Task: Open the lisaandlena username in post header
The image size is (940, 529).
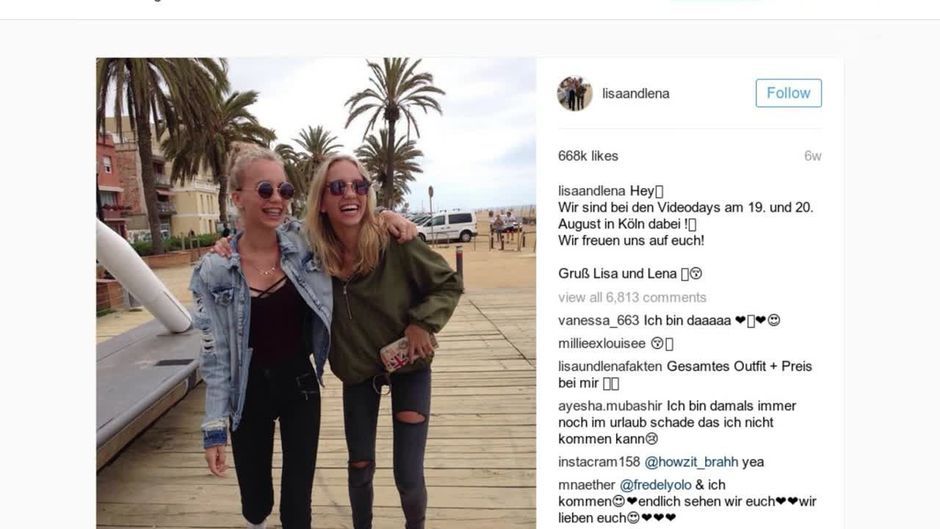Action: (635, 94)
